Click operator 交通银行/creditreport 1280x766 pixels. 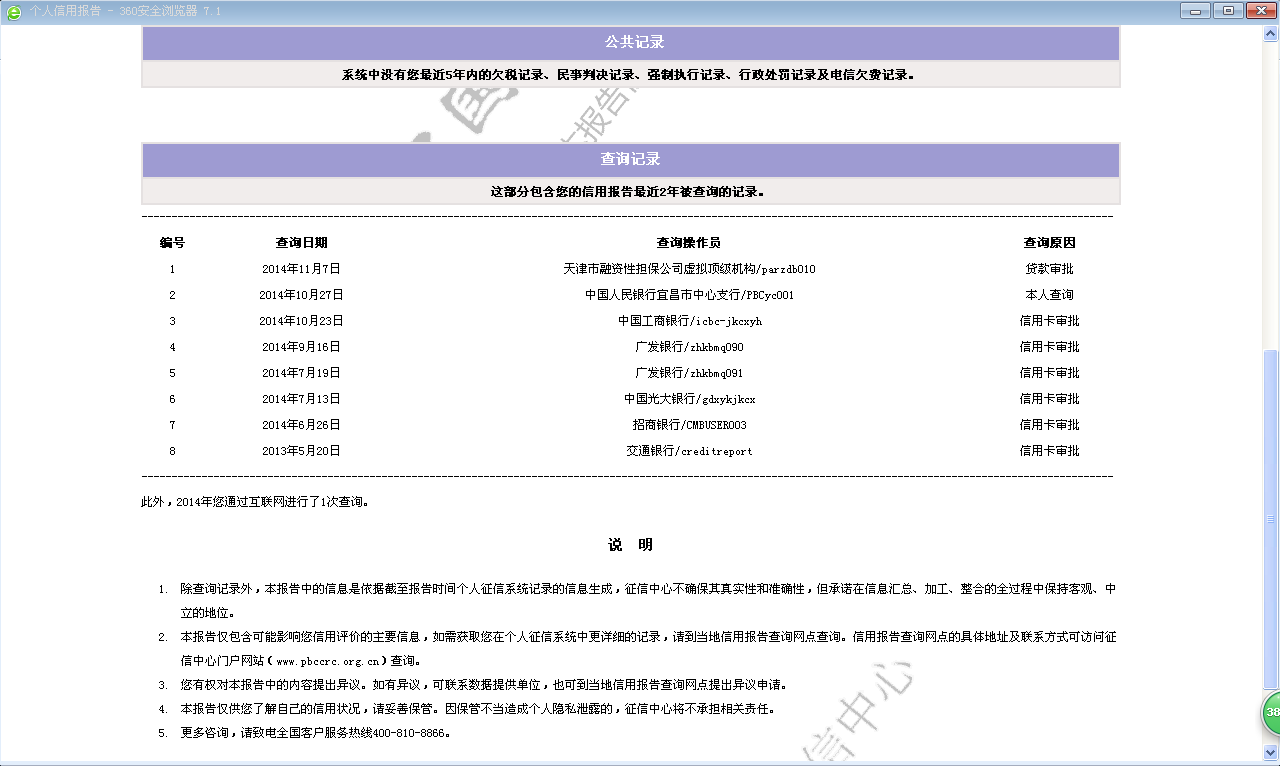690,451
